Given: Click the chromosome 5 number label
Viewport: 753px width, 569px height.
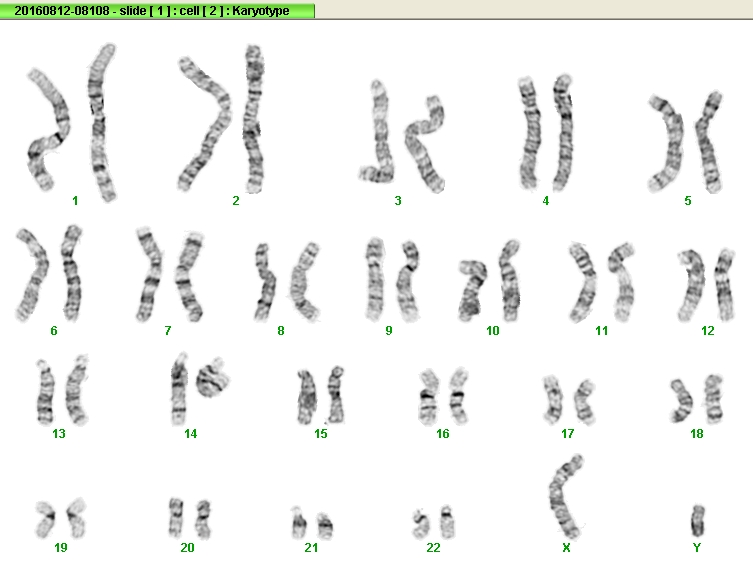Looking at the screenshot, I should tap(688, 201).
